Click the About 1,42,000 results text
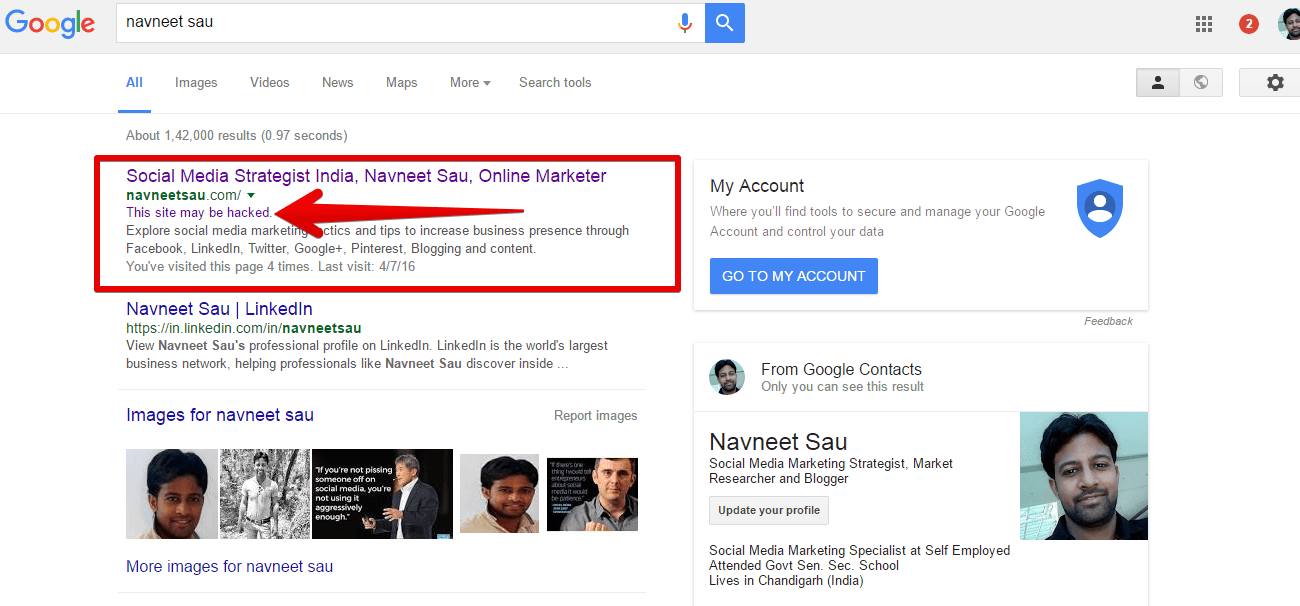 pyautogui.click(x=237, y=136)
